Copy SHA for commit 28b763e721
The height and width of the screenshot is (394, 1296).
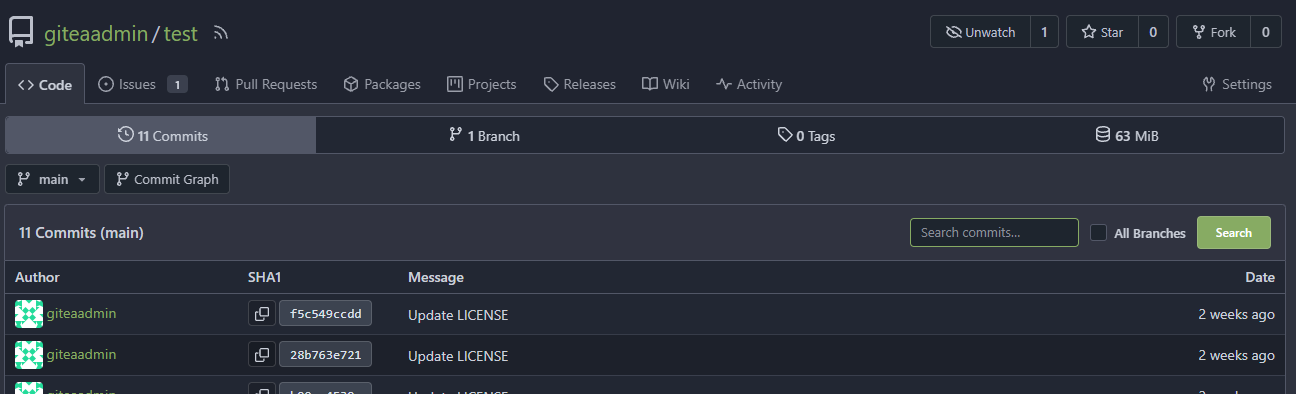[262, 355]
